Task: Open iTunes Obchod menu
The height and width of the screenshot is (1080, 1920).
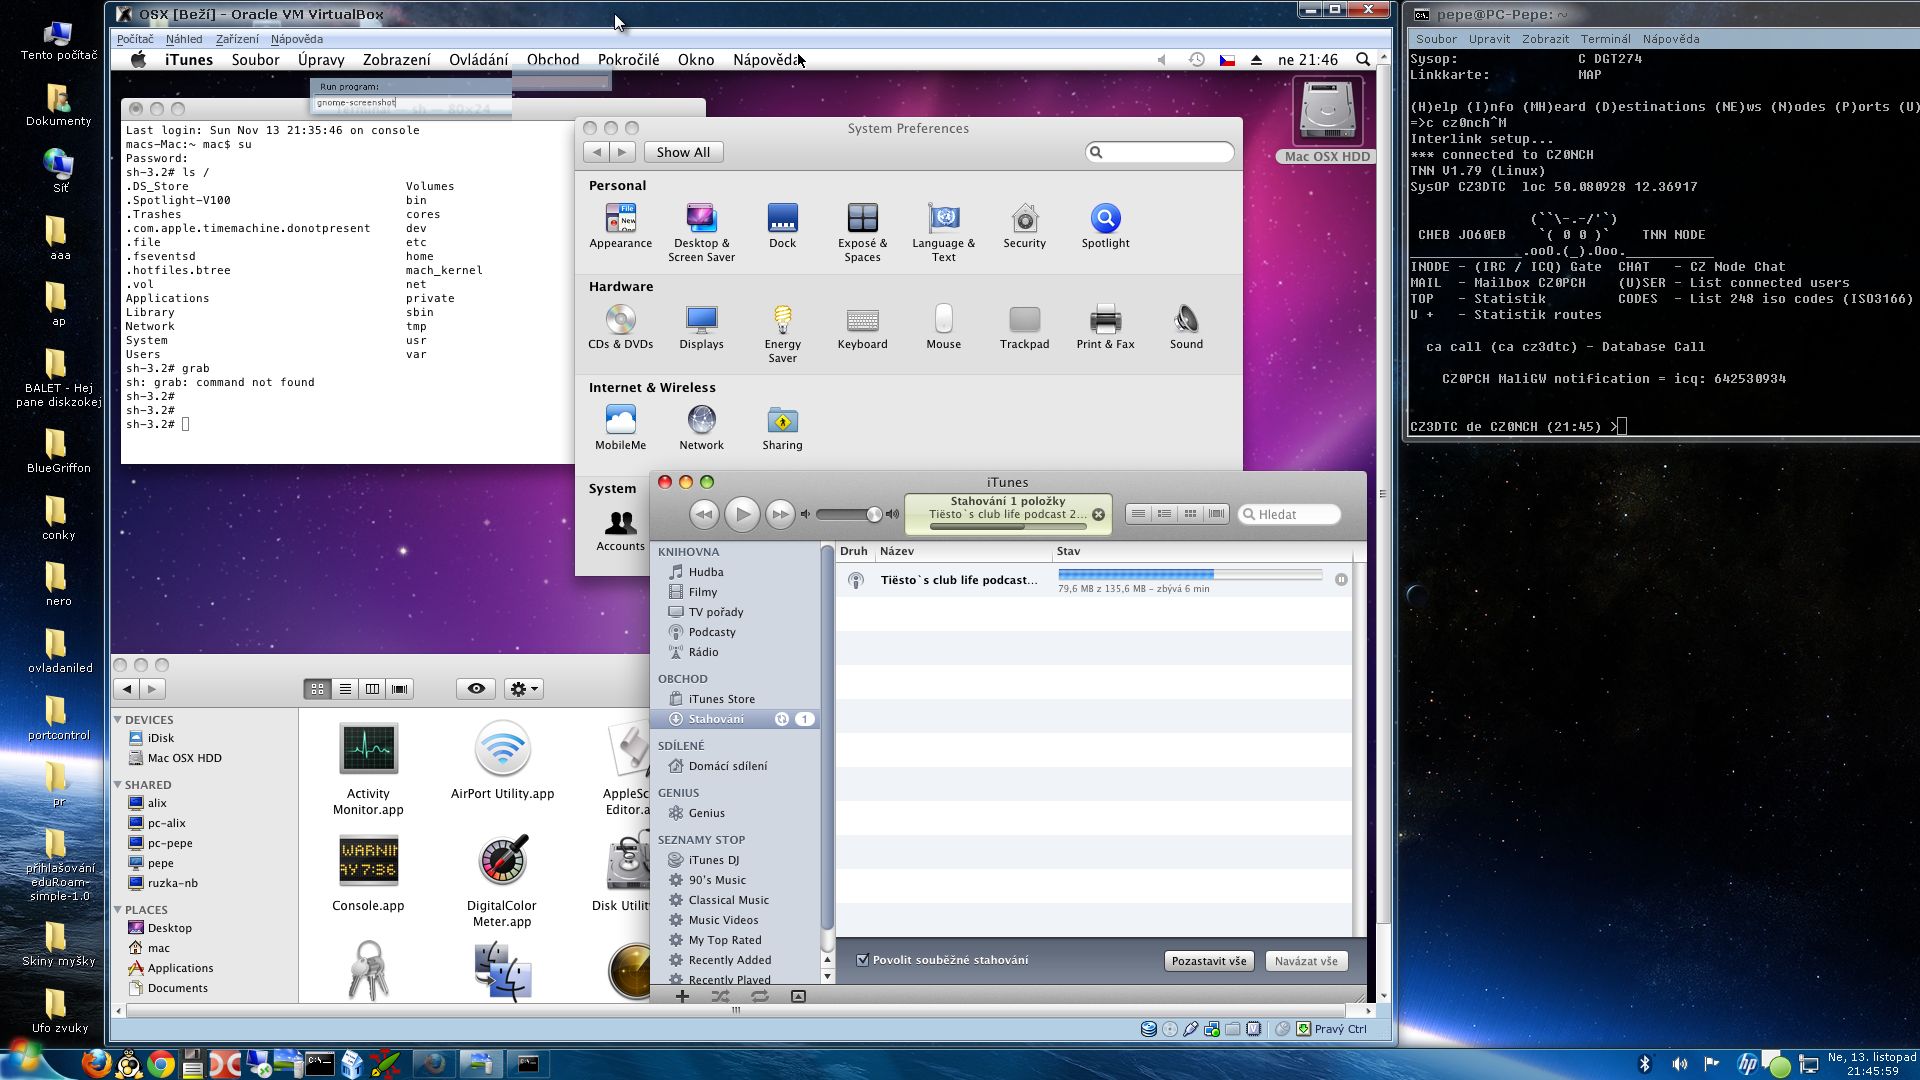Action: coord(553,60)
